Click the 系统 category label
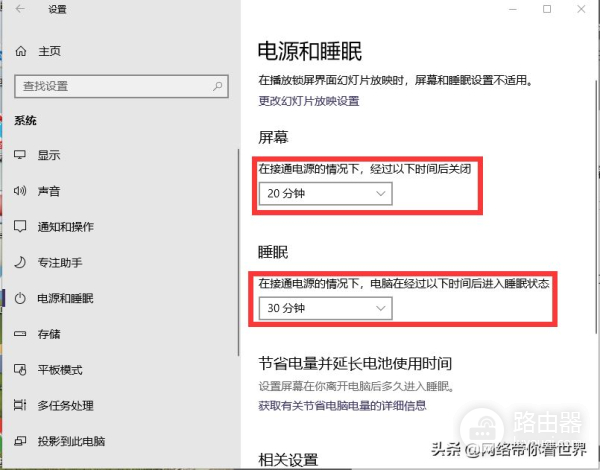This screenshot has height=470, width=600. (x=25, y=121)
